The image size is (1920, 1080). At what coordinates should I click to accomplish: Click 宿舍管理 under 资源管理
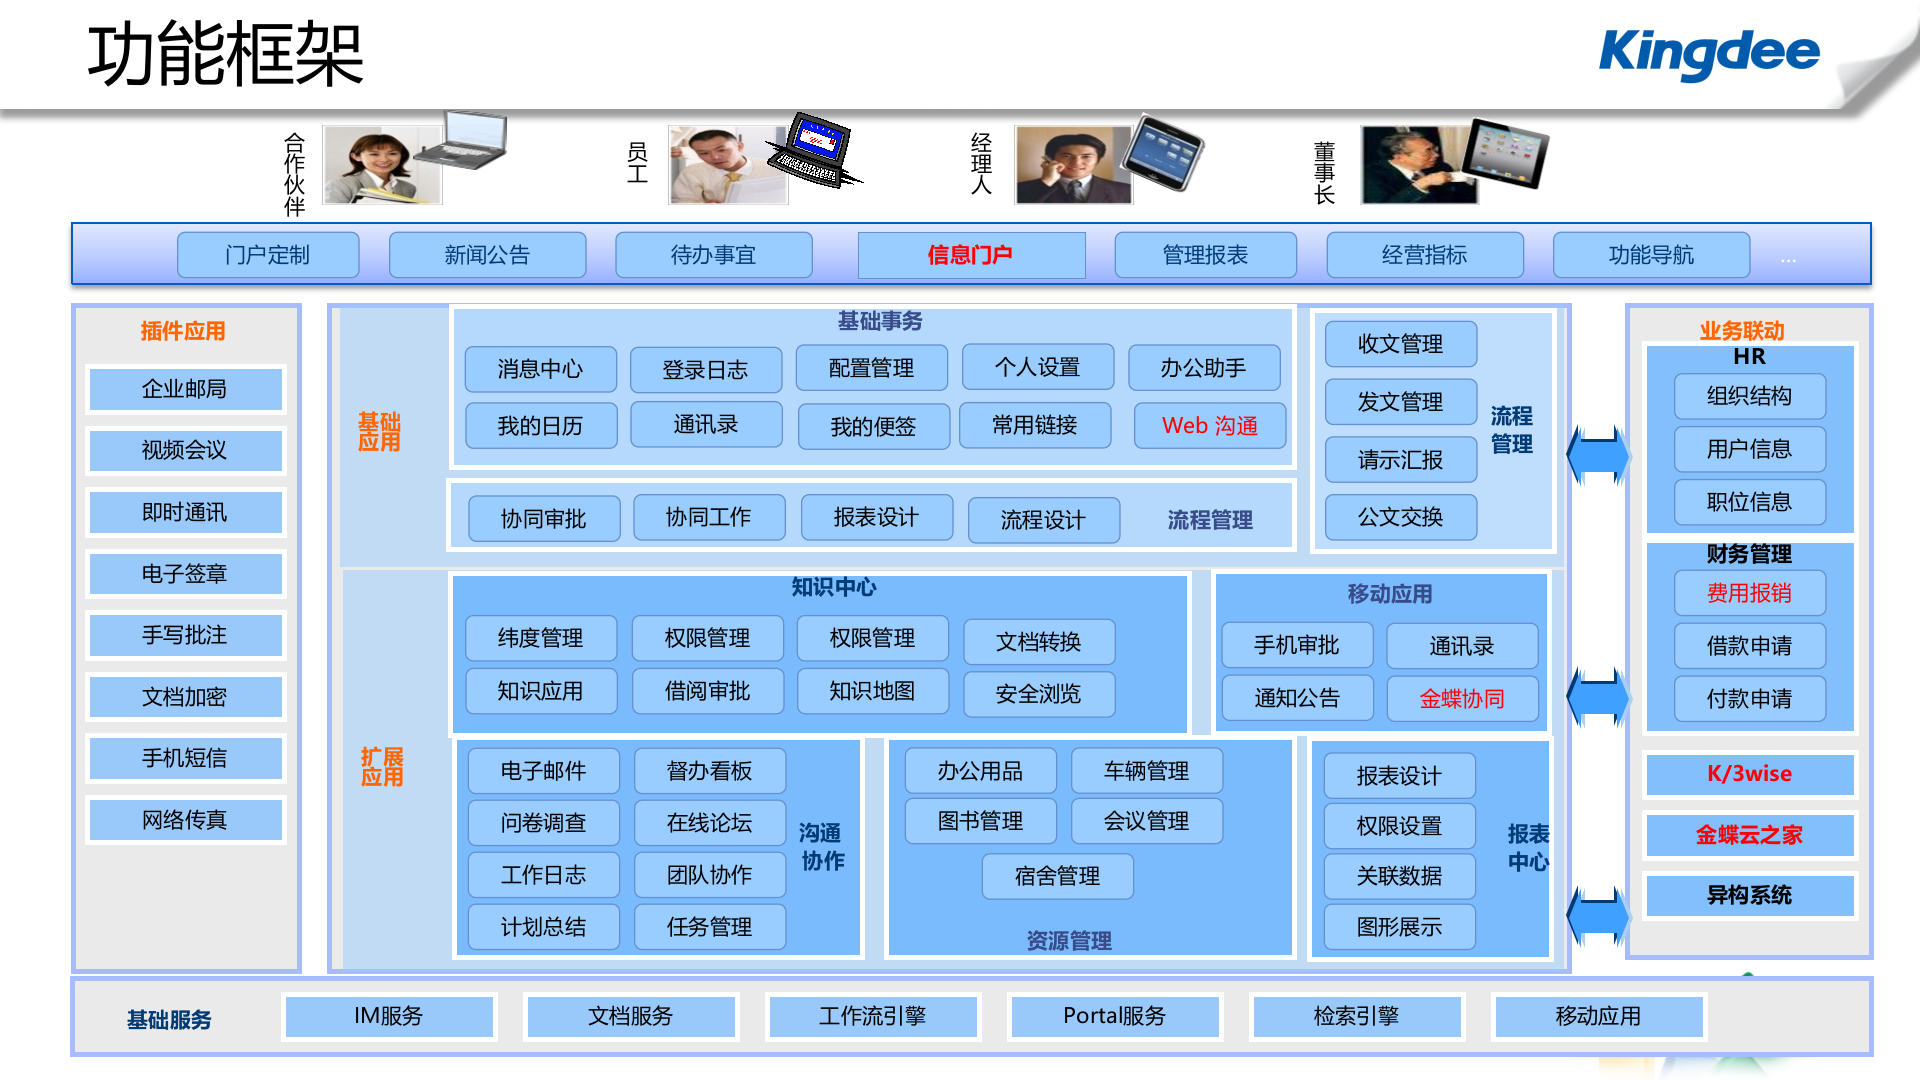click(1057, 876)
